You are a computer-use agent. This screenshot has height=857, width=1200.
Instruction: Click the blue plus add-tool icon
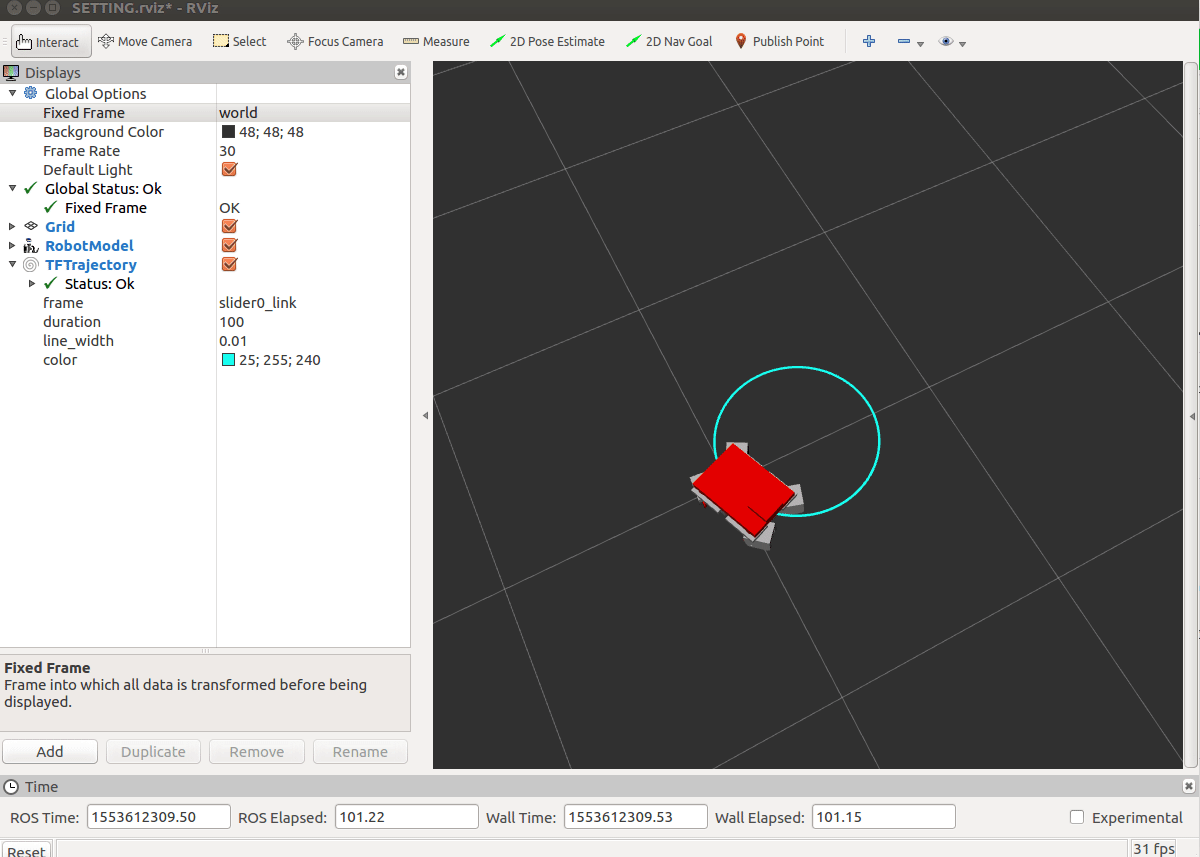(869, 42)
